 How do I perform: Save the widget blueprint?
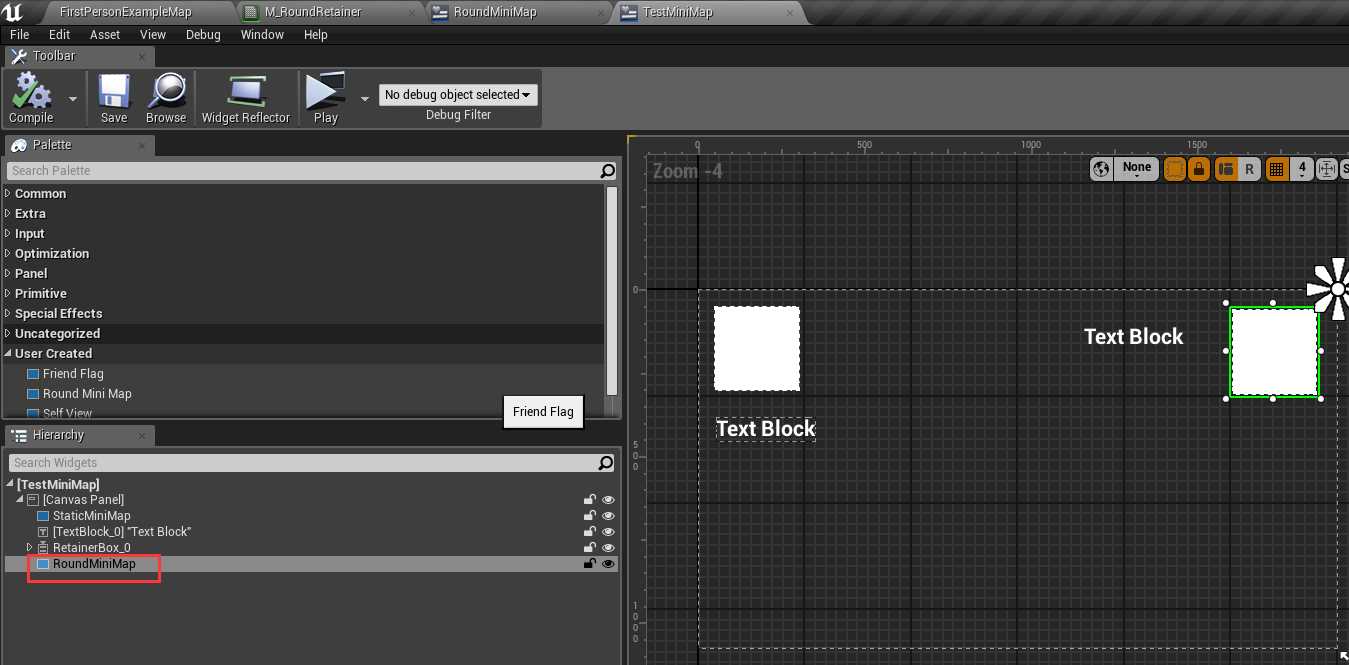coord(114,99)
